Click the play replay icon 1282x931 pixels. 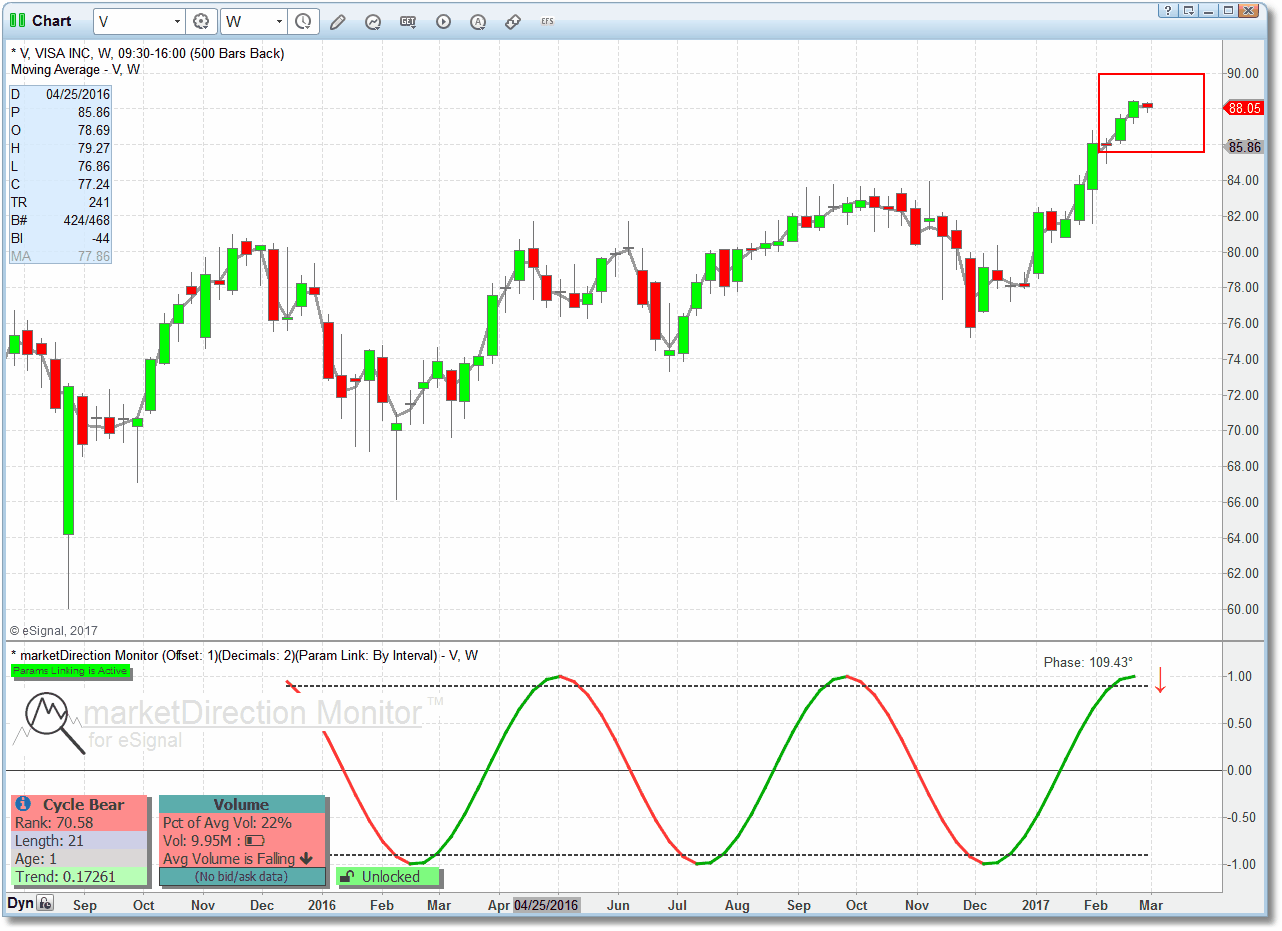click(x=443, y=21)
